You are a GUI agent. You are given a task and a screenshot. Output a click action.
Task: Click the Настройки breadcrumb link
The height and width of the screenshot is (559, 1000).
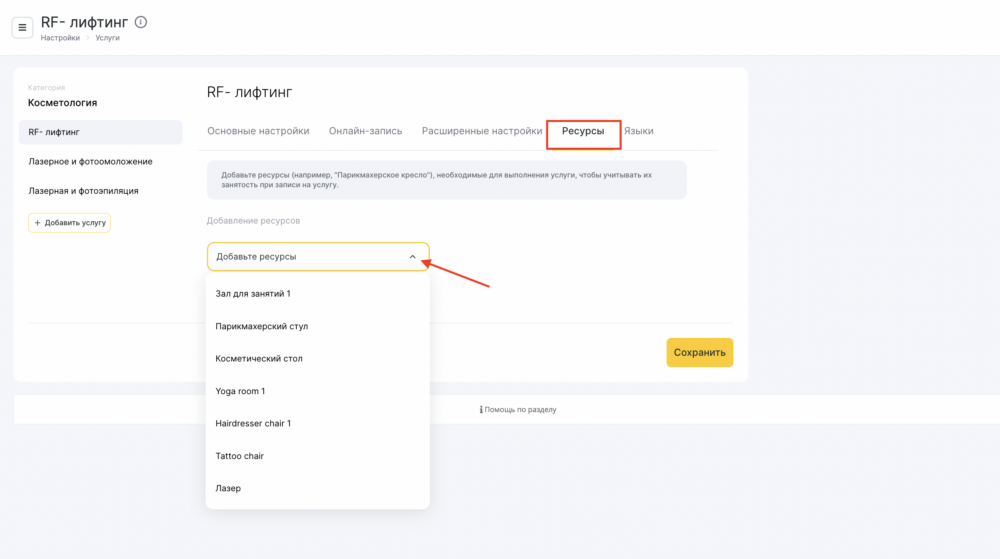[60, 38]
